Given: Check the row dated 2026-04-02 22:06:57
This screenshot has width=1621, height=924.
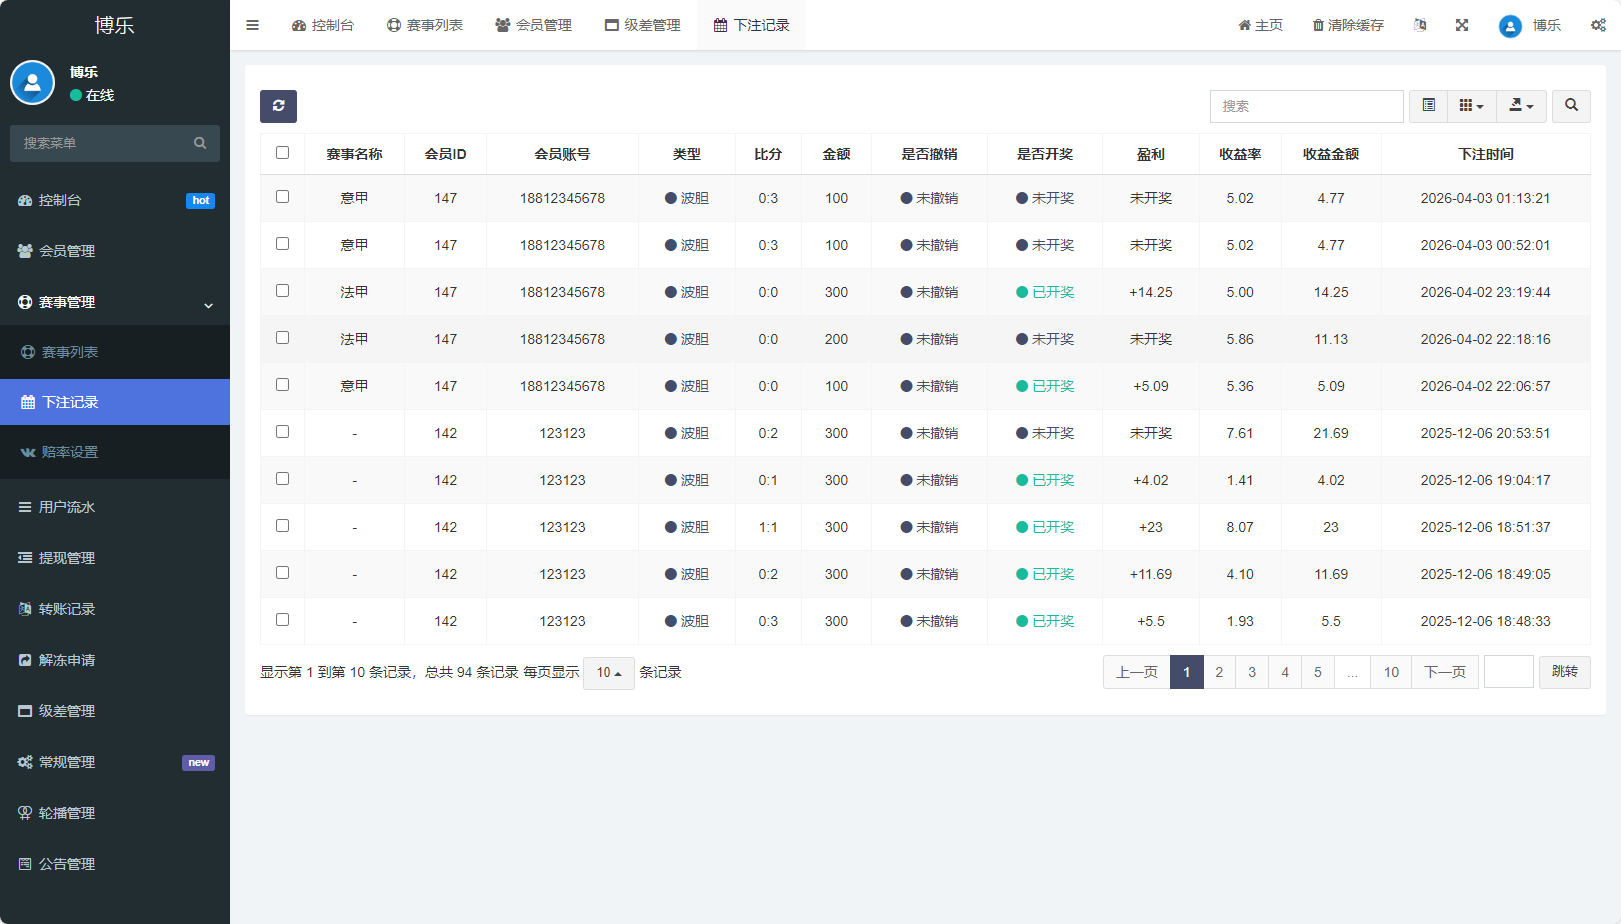Looking at the screenshot, I should coord(282,385).
